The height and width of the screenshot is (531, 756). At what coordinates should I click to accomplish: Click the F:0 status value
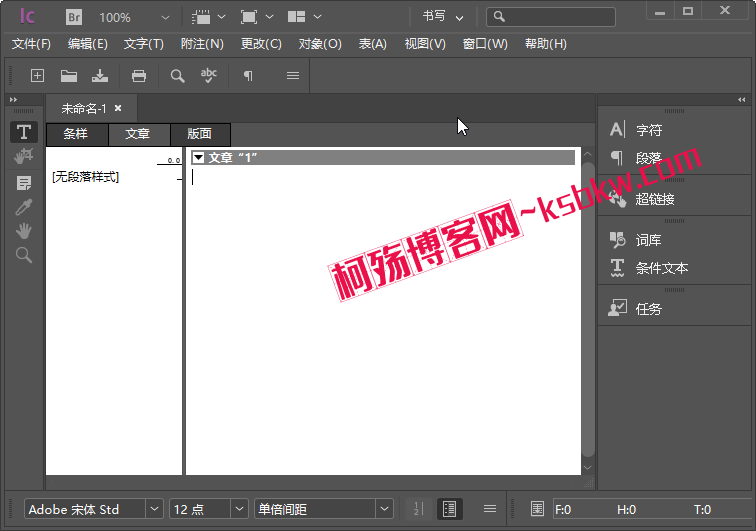pos(563,509)
